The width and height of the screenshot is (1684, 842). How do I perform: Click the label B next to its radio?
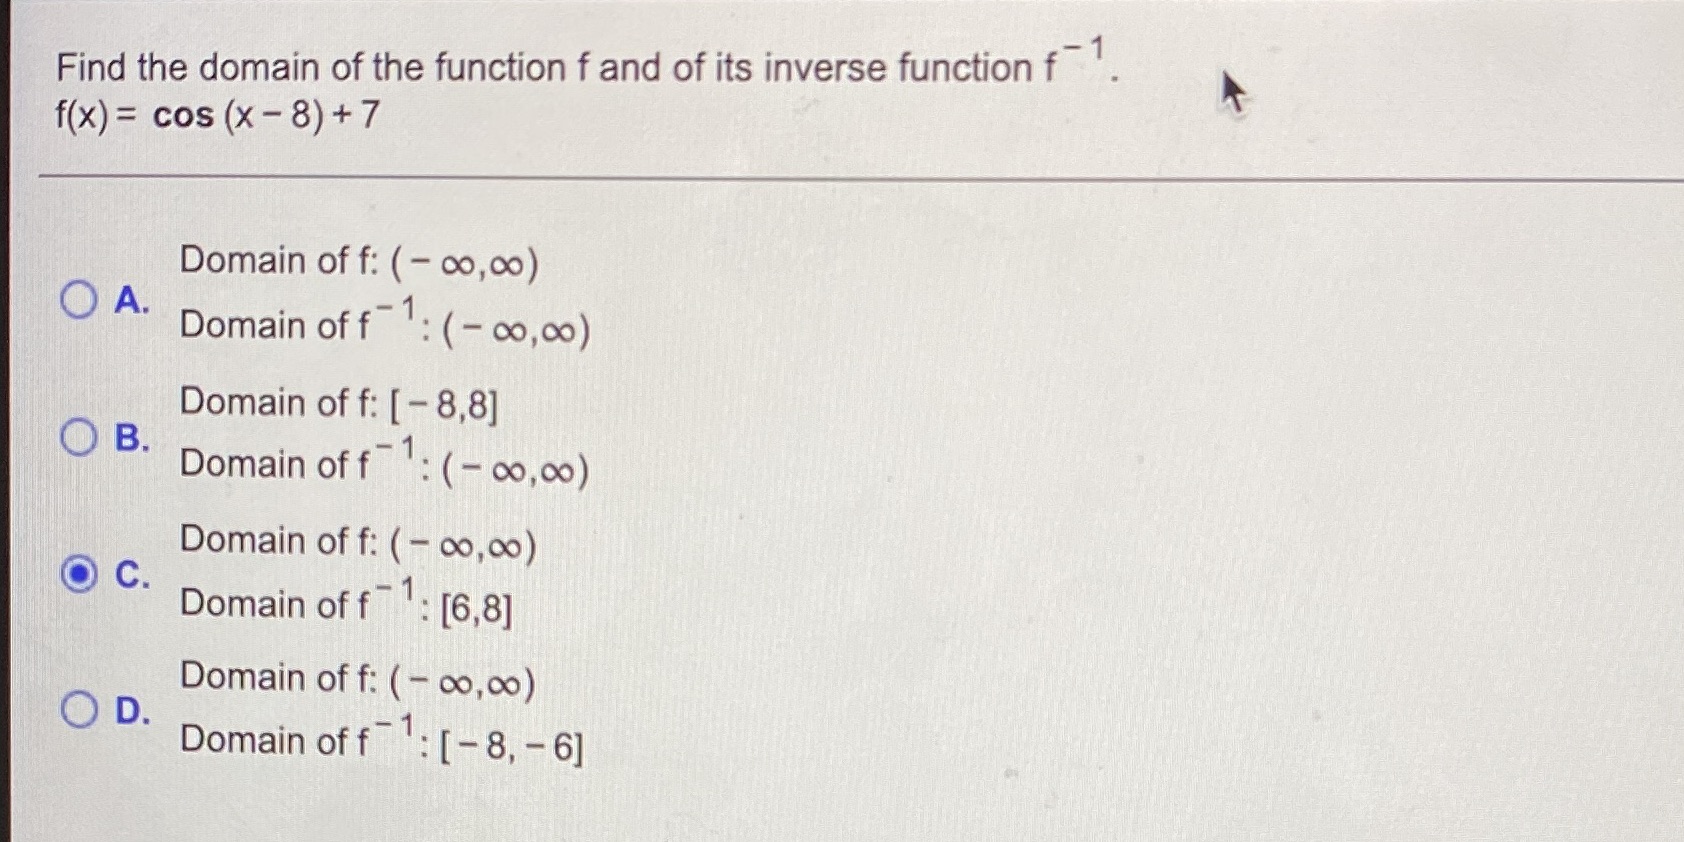coord(128,437)
